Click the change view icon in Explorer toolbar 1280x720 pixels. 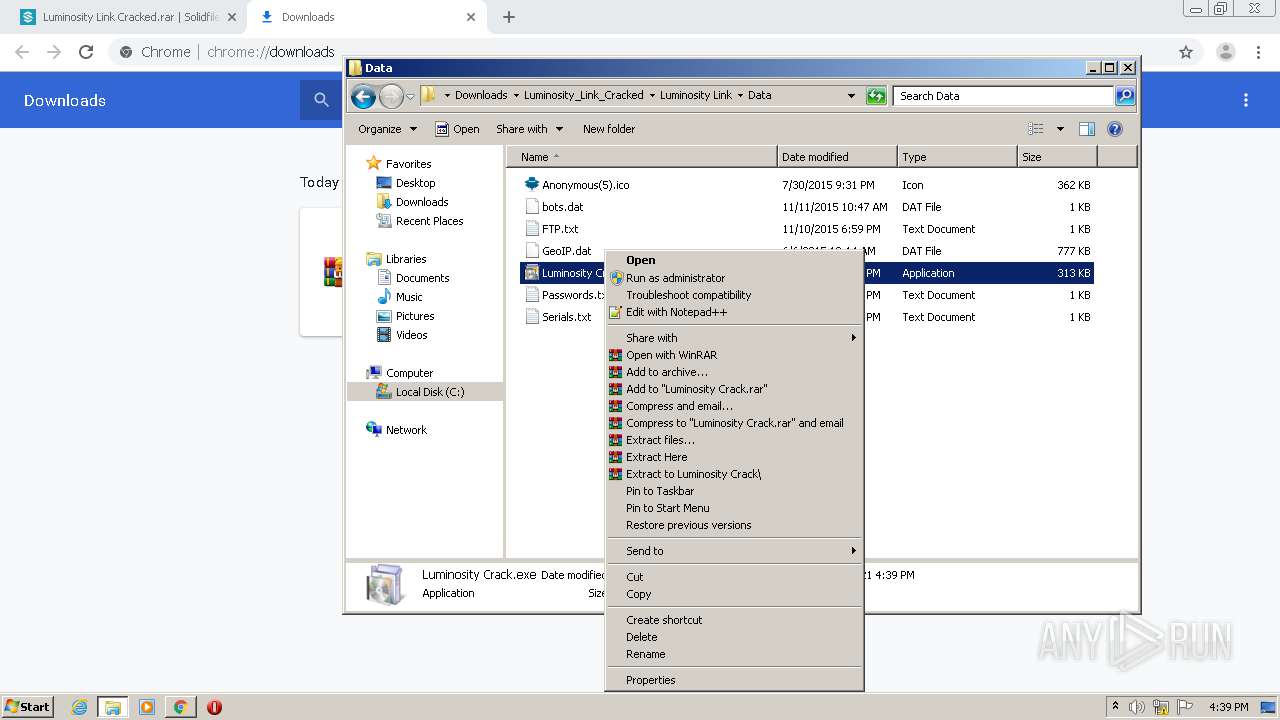tap(1036, 129)
